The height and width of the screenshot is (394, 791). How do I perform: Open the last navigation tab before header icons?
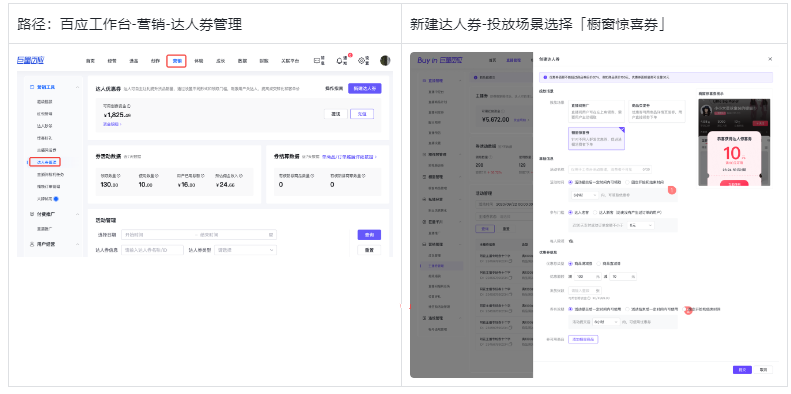pyautogui.click(x=290, y=61)
